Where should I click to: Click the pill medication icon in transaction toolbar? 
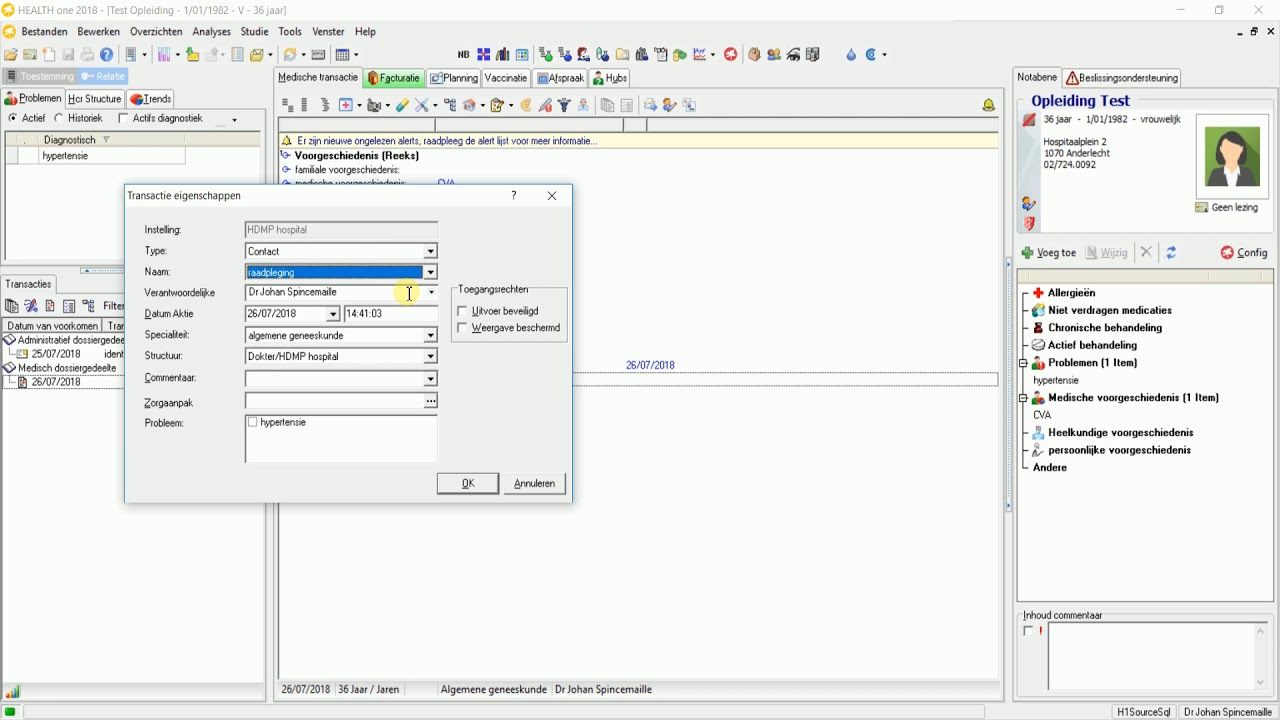402,105
